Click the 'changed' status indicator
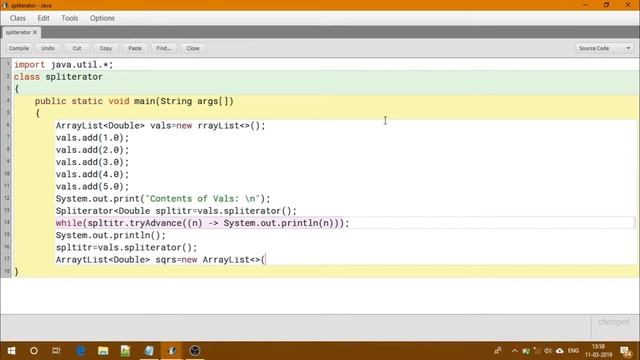Image resolution: width=640 pixels, height=360 pixels. click(613, 322)
